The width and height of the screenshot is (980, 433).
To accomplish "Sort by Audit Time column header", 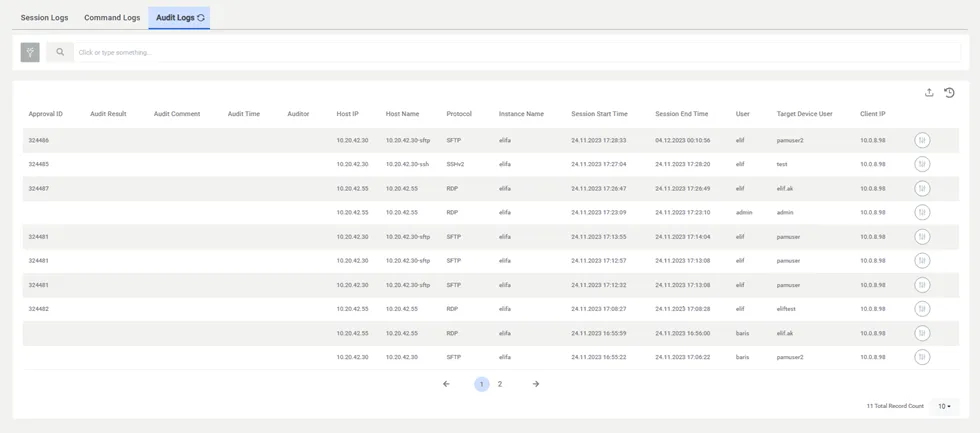I will (x=244, y=114).
